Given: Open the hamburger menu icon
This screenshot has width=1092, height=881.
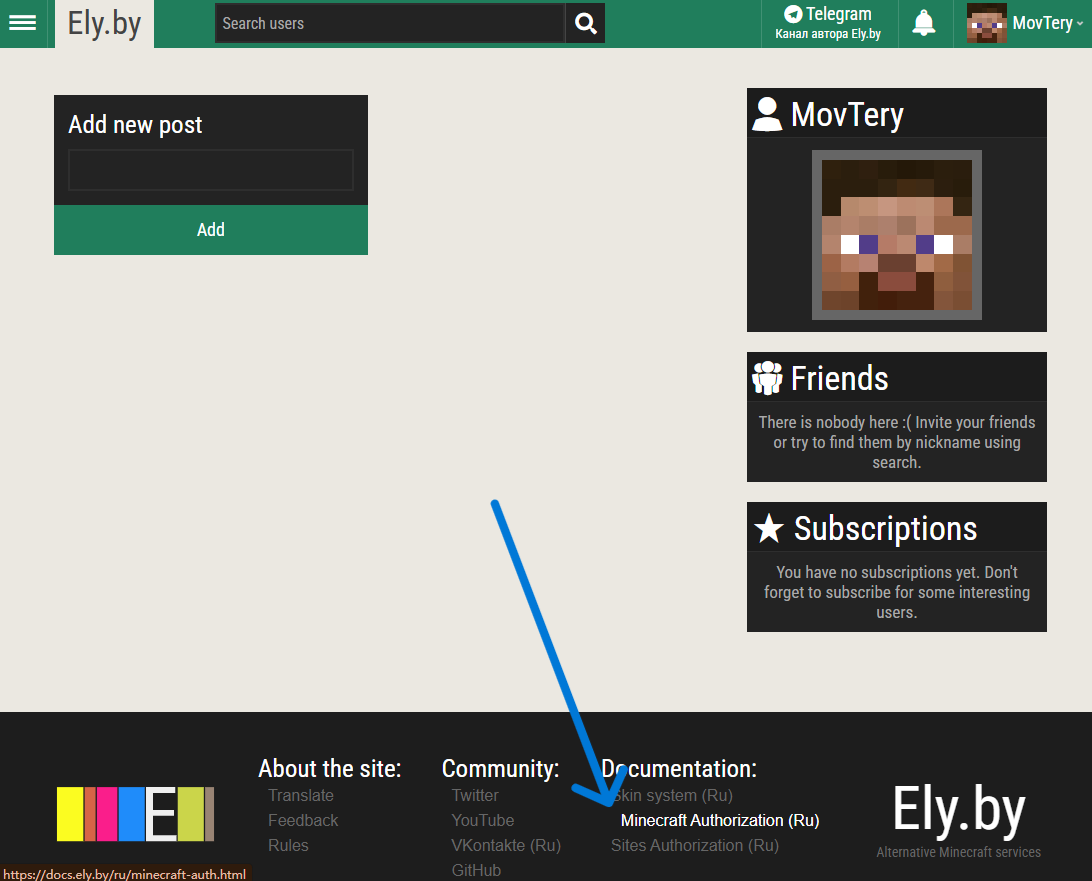Looking at the screenshot, I should pos(22,23).
